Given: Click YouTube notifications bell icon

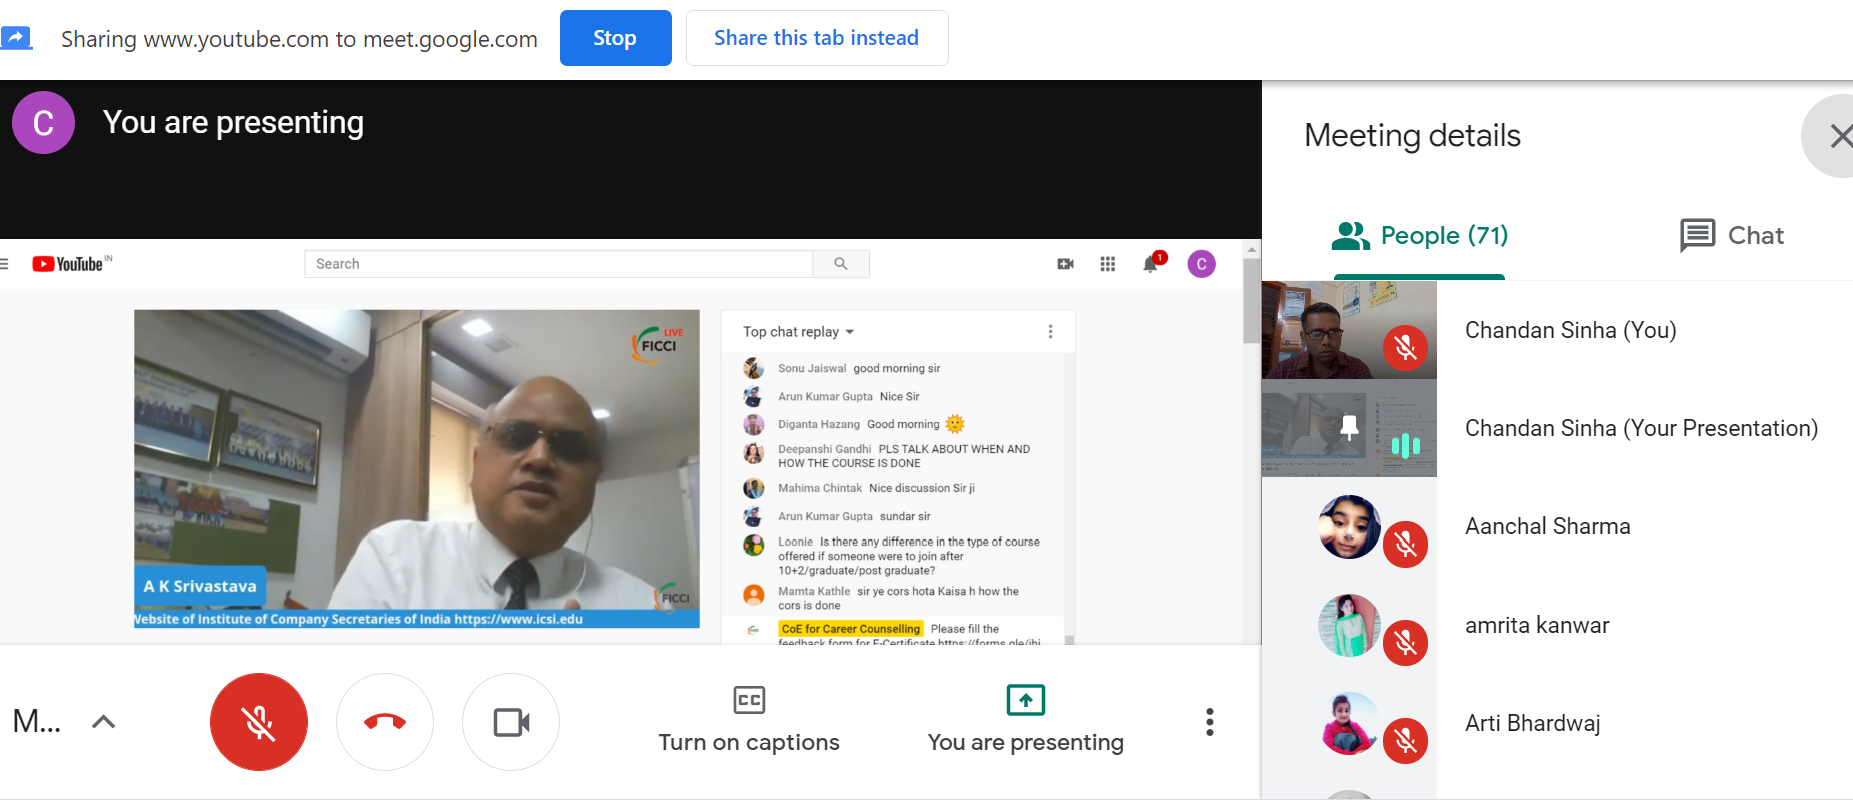Looking at the screenshot, I should click(1151, 264).
